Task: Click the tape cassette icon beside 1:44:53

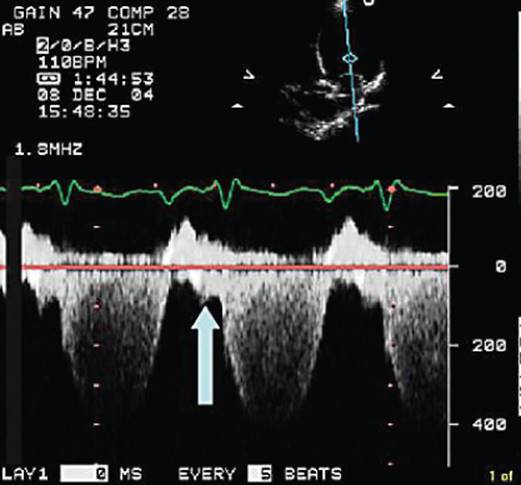Action: click(x=49, y=79)
